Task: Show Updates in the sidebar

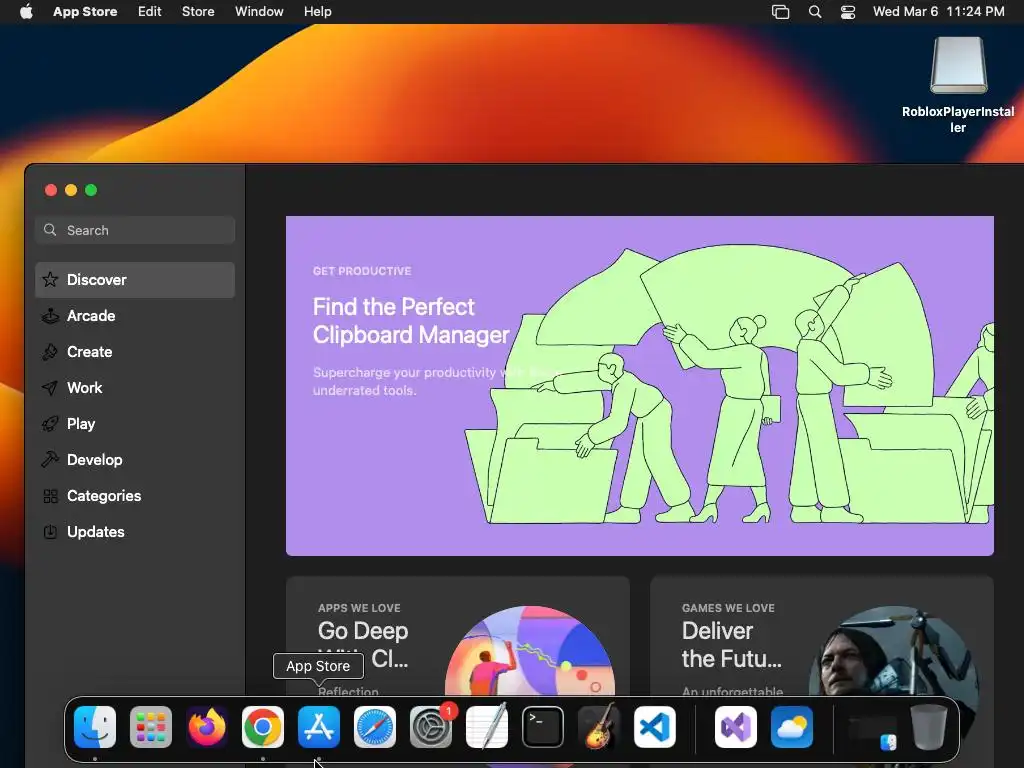Action: (135, 532)
